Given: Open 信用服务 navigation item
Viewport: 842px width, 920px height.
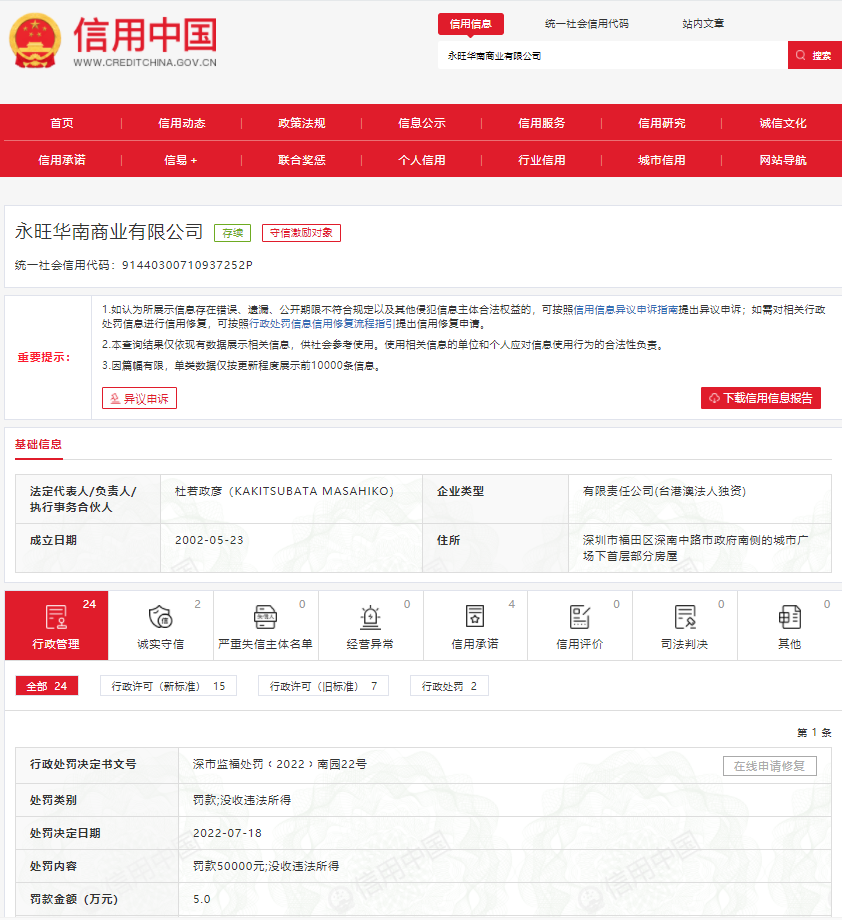Looking at the screenshot, I should click(542, 123).
